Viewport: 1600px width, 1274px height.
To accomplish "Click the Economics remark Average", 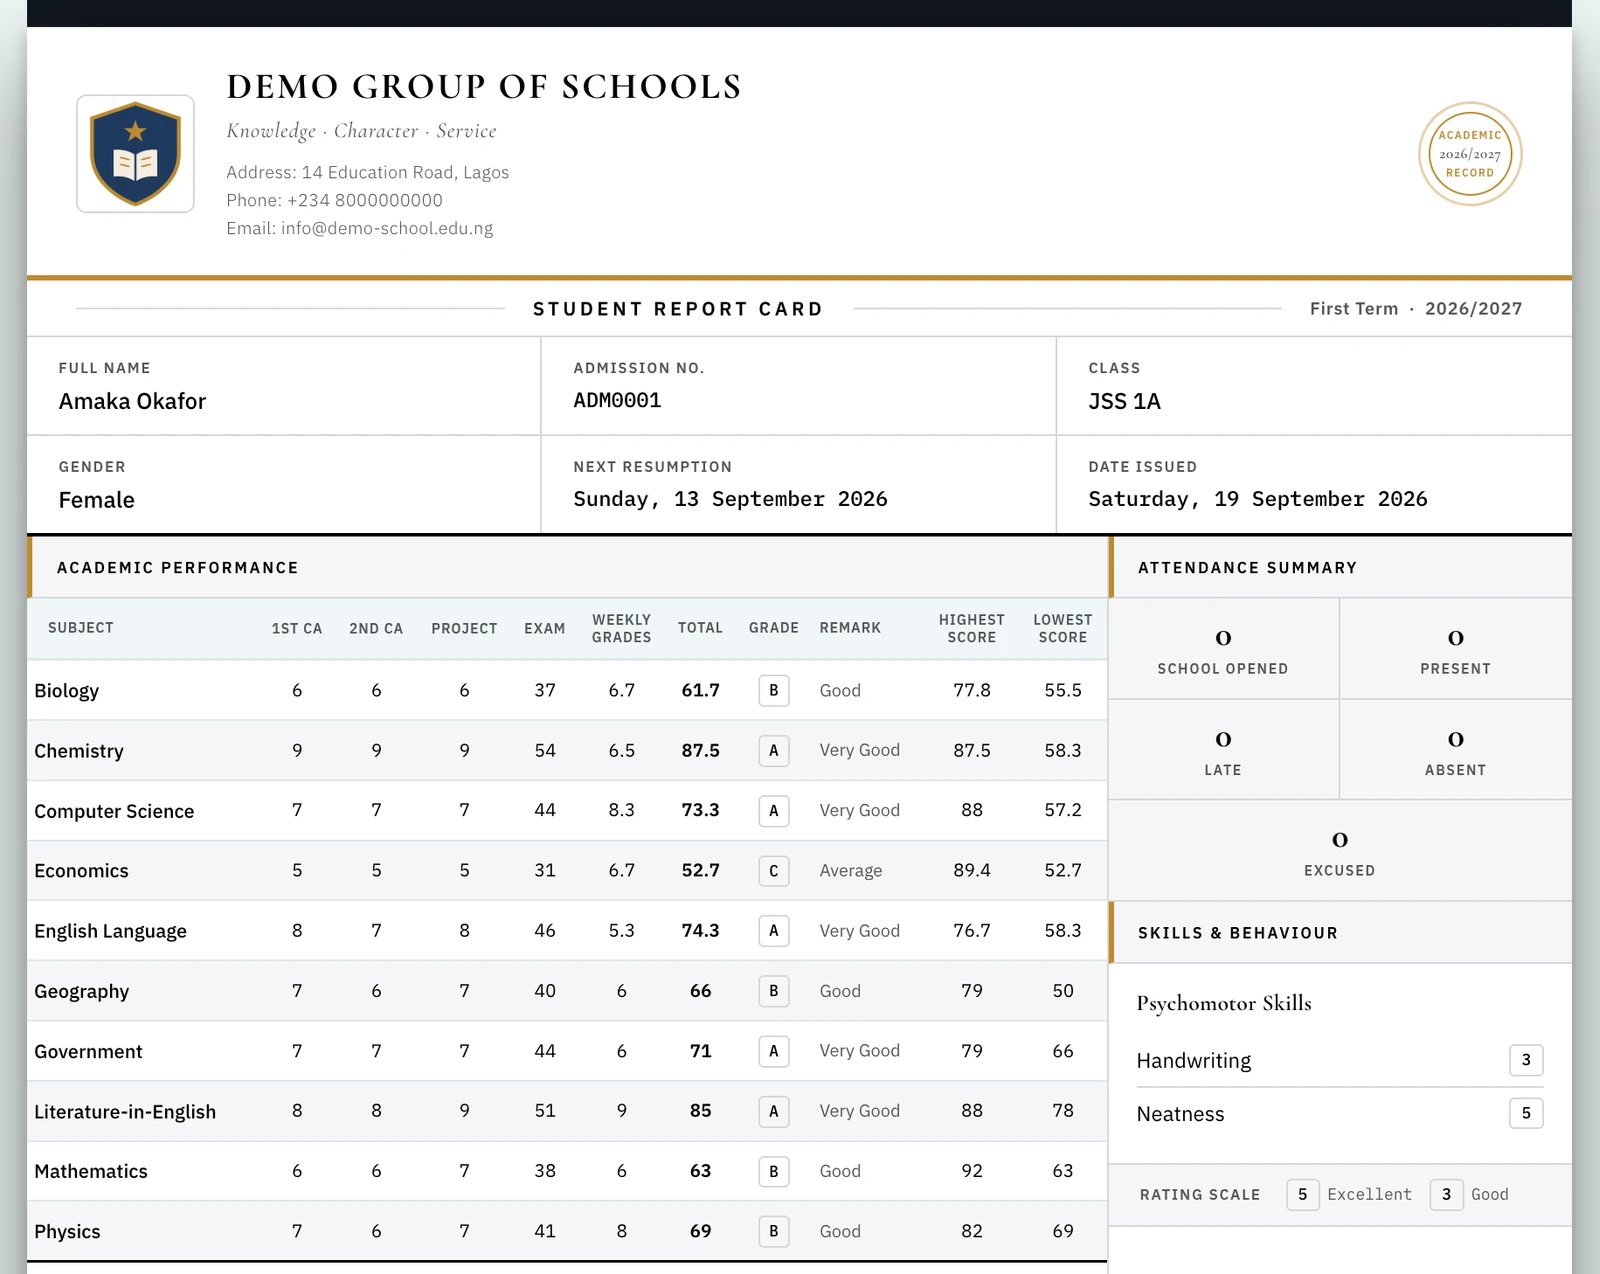I will pyautogui.click(x=850, y=871).
